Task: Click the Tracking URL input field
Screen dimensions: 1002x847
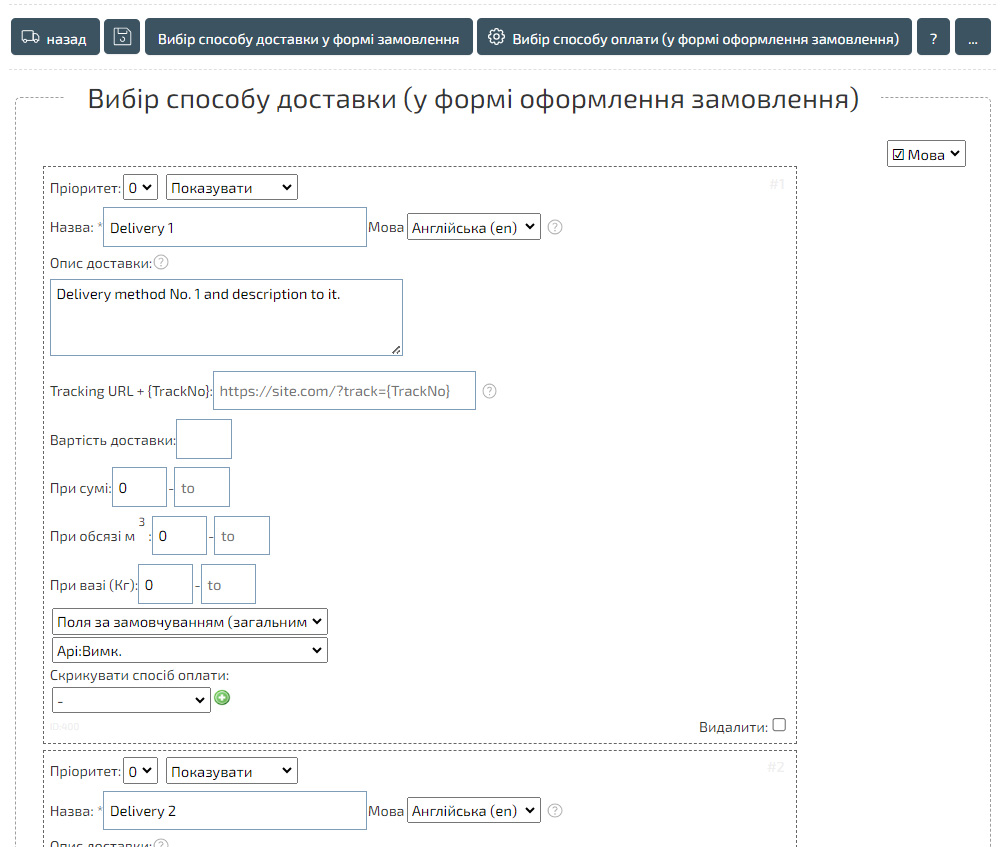Action: (x=344, y=391)
